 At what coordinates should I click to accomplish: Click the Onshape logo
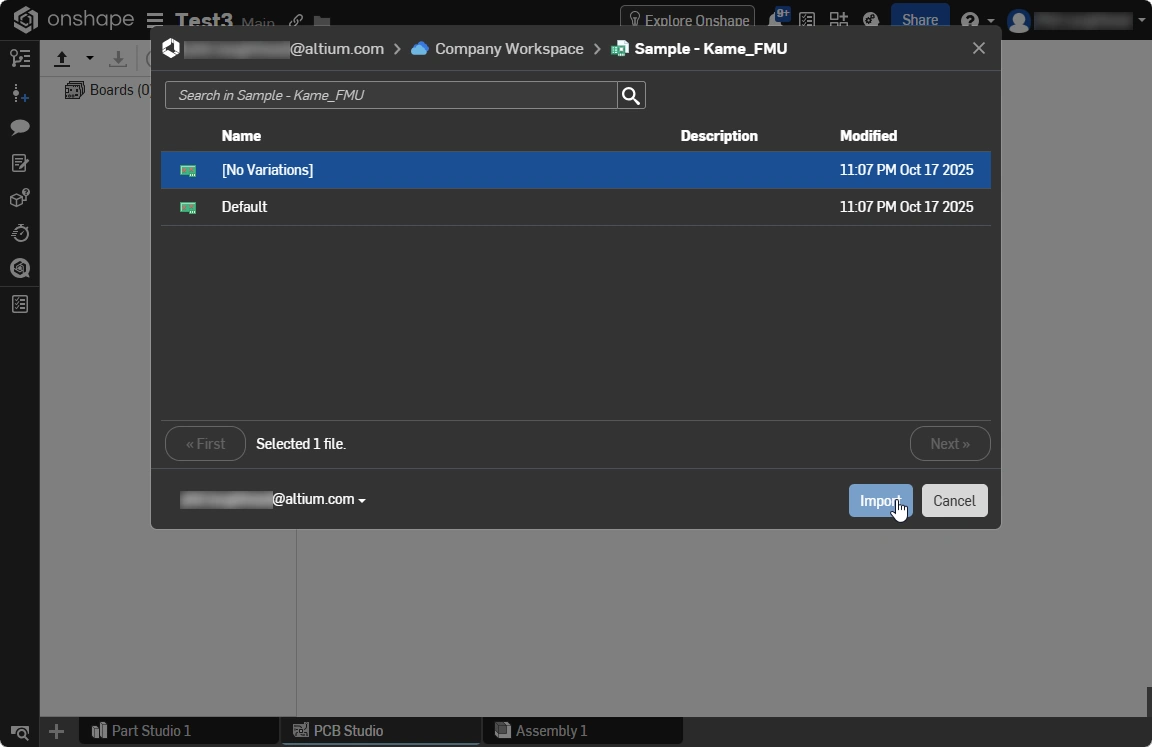73,18
